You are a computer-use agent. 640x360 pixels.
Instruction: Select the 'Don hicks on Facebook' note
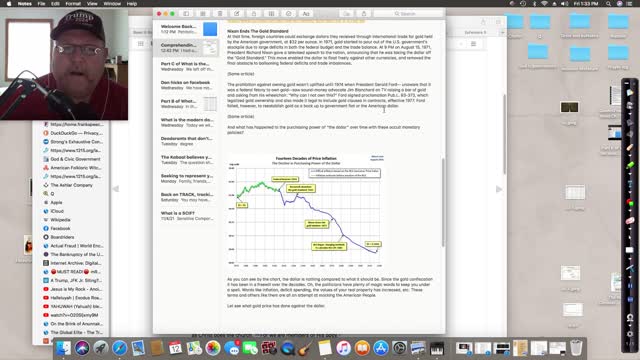(188, 85)
